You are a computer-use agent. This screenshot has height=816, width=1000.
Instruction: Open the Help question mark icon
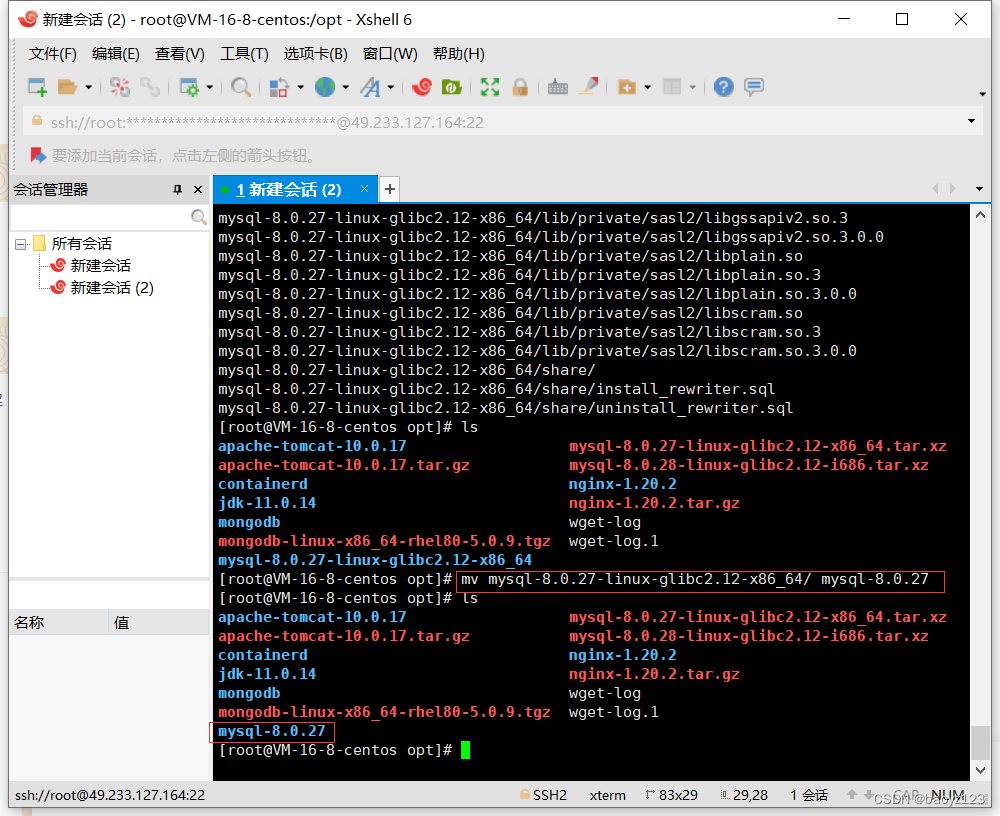click(x=723, y=87)
